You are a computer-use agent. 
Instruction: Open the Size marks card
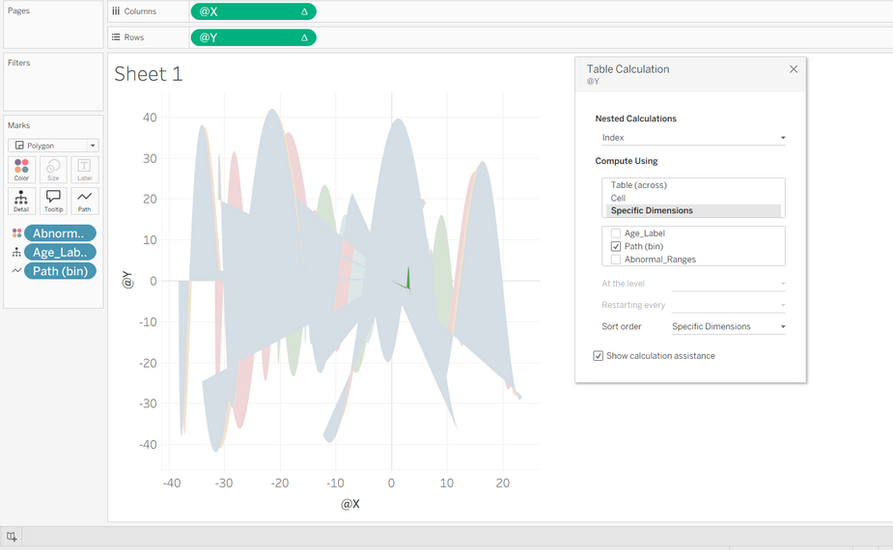[x=53, y=169]
